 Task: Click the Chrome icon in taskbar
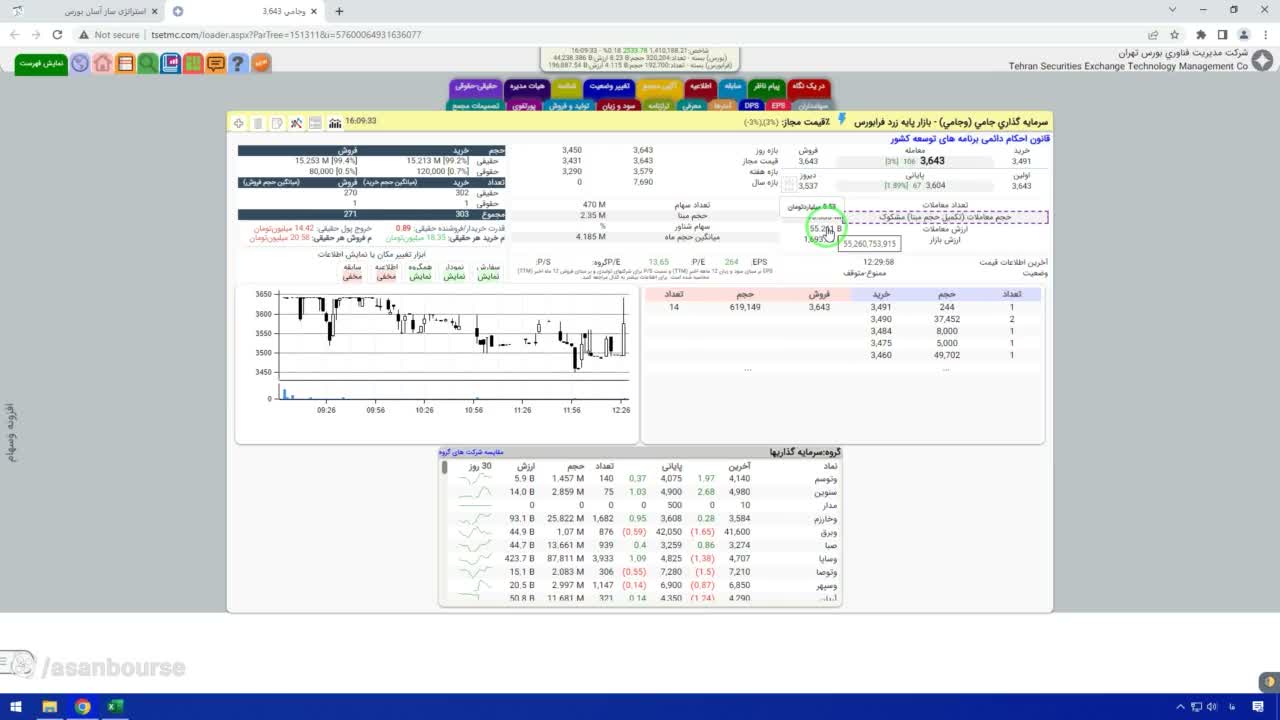pyautogui.click(x=82, y=707)
